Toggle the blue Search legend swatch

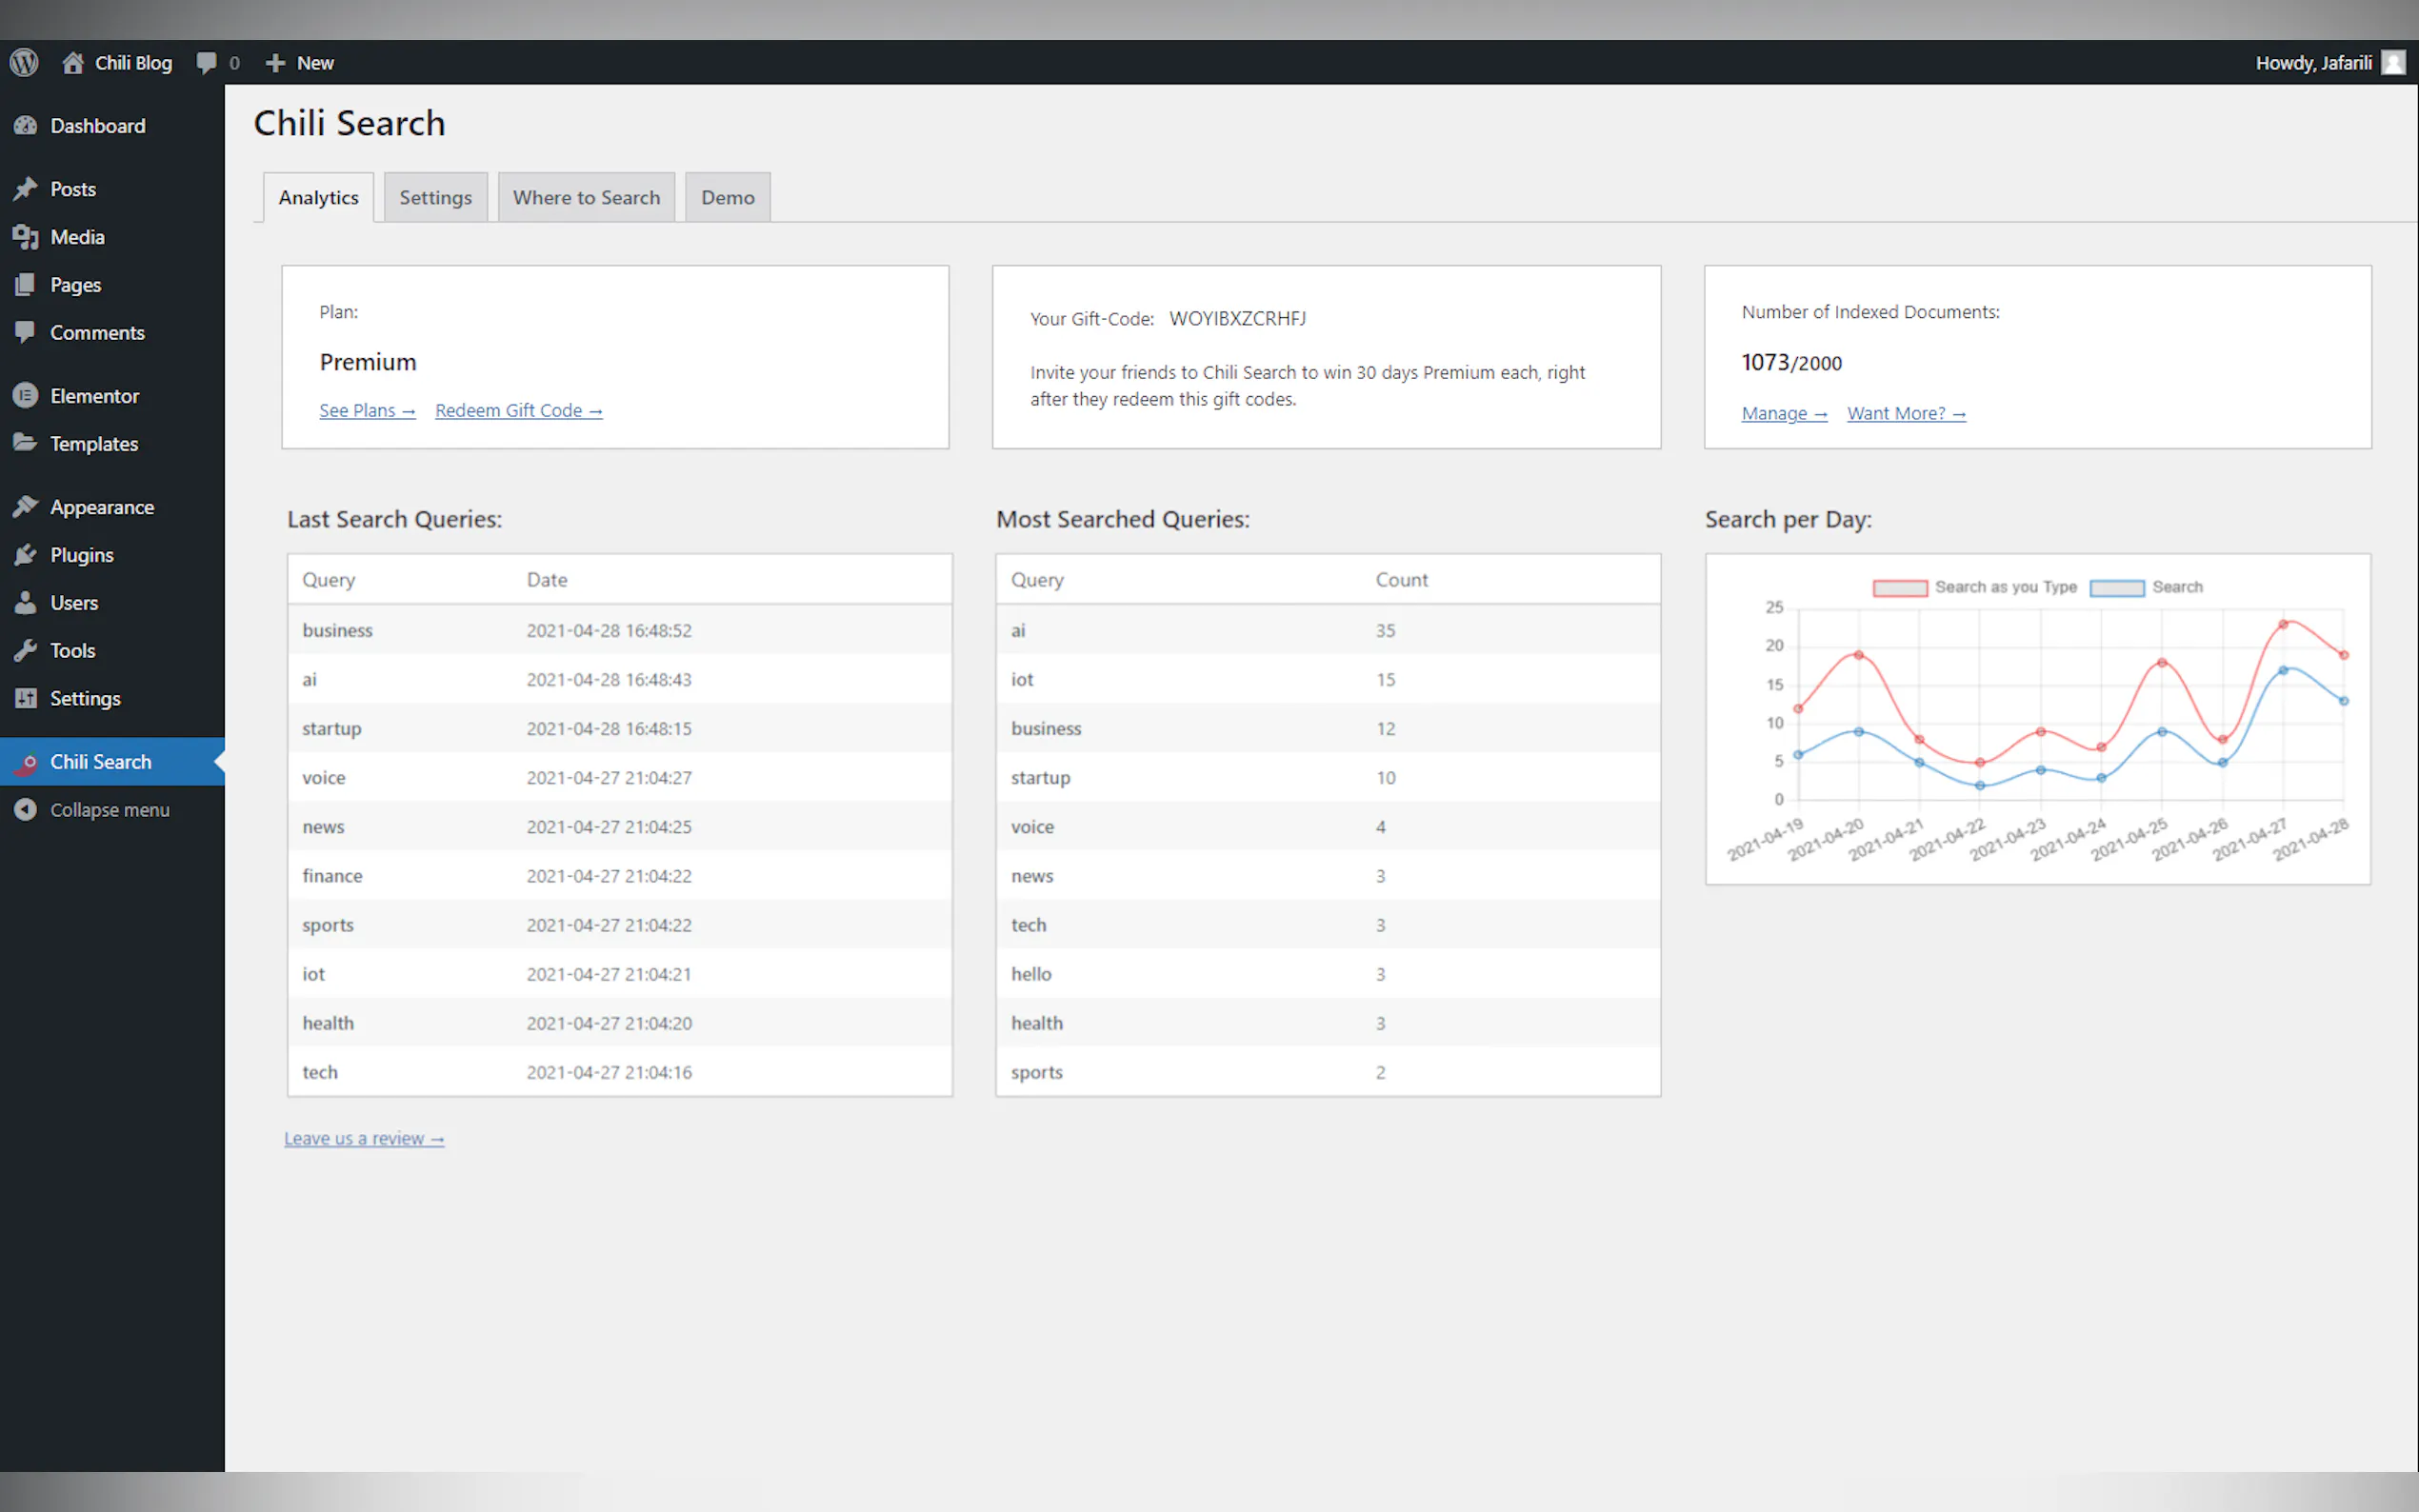point(2117,588)
